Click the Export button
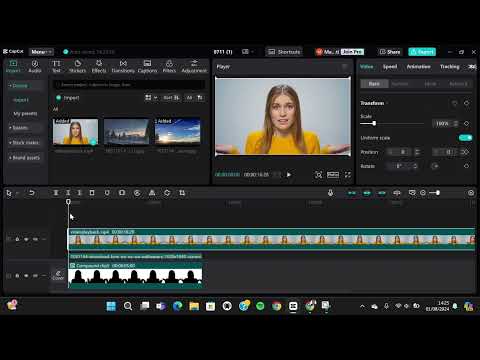480x360 pixels. 422,52
